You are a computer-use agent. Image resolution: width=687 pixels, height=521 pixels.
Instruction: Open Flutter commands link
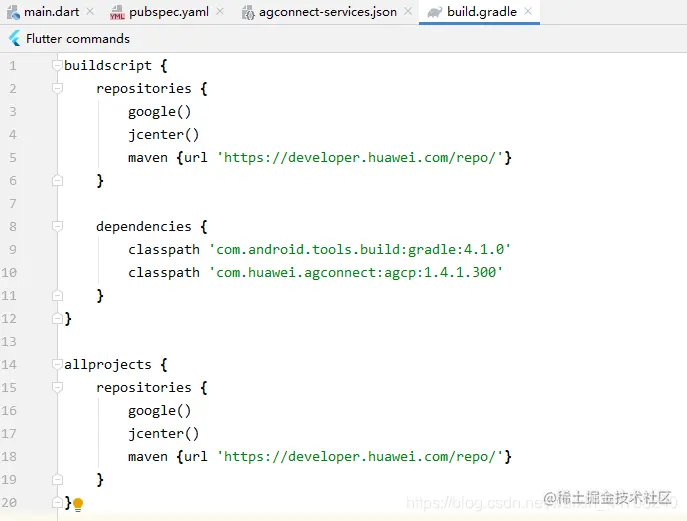click(78, 39)
